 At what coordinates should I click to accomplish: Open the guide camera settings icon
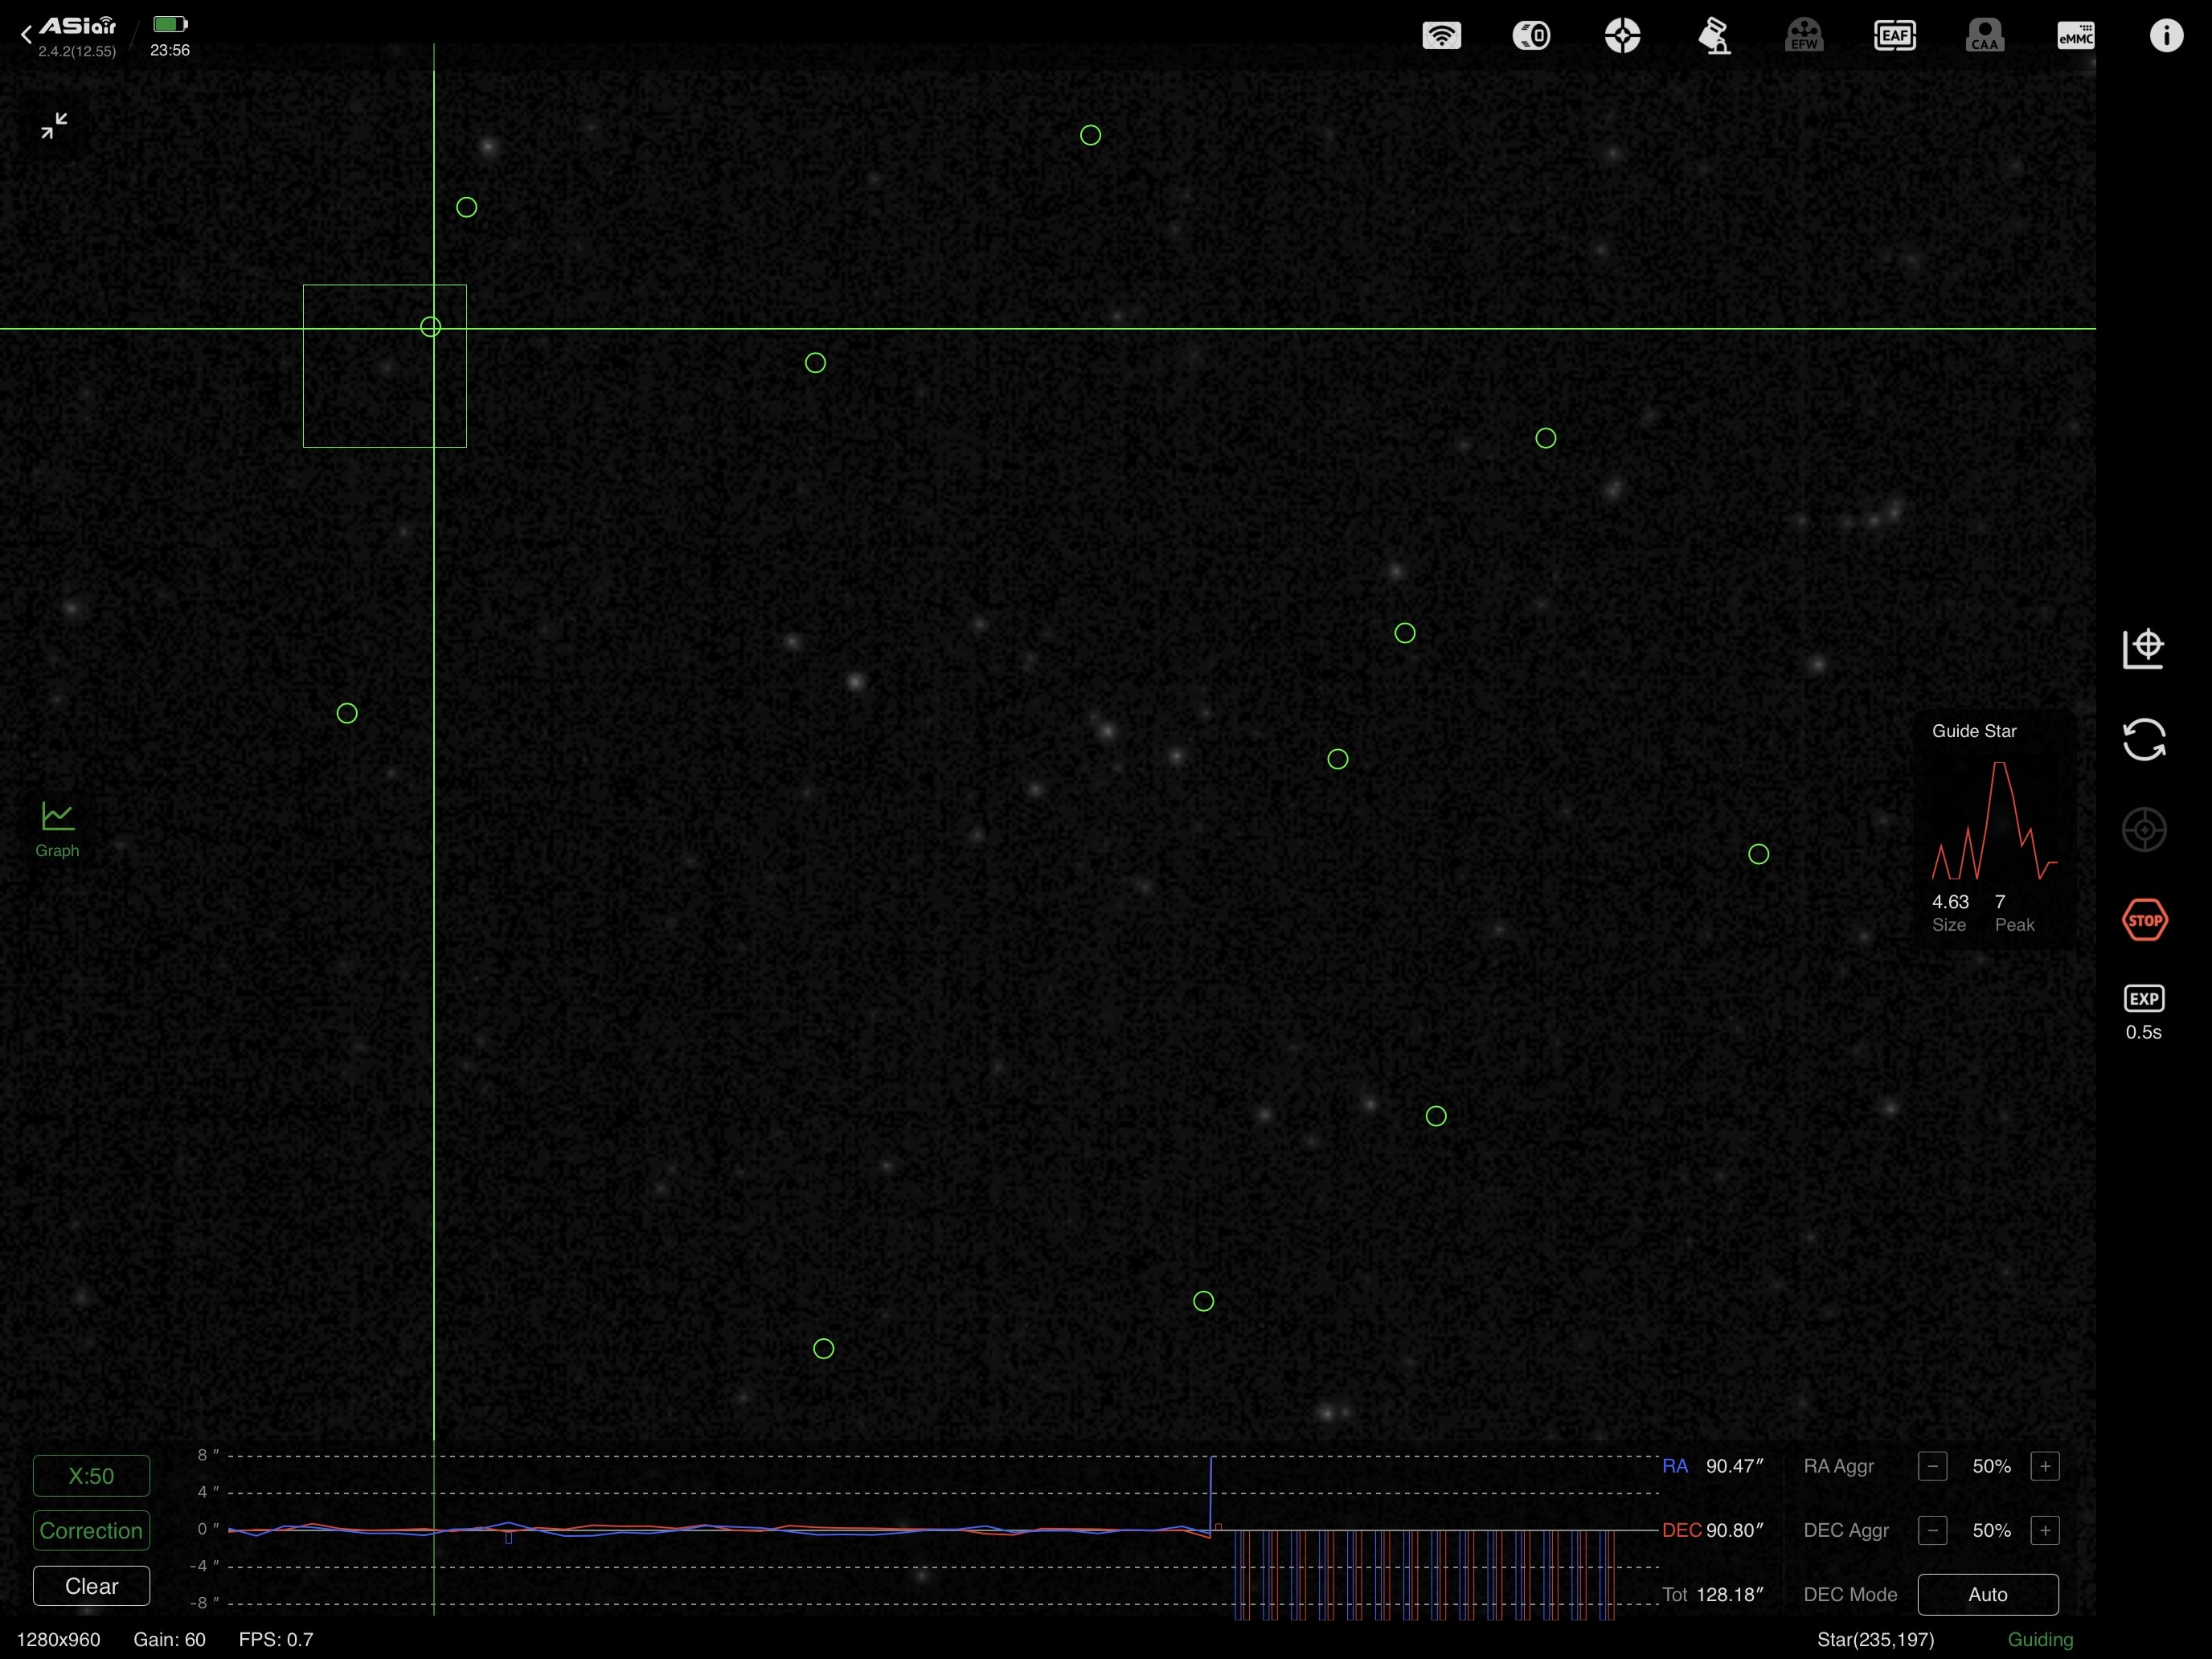1623,36
